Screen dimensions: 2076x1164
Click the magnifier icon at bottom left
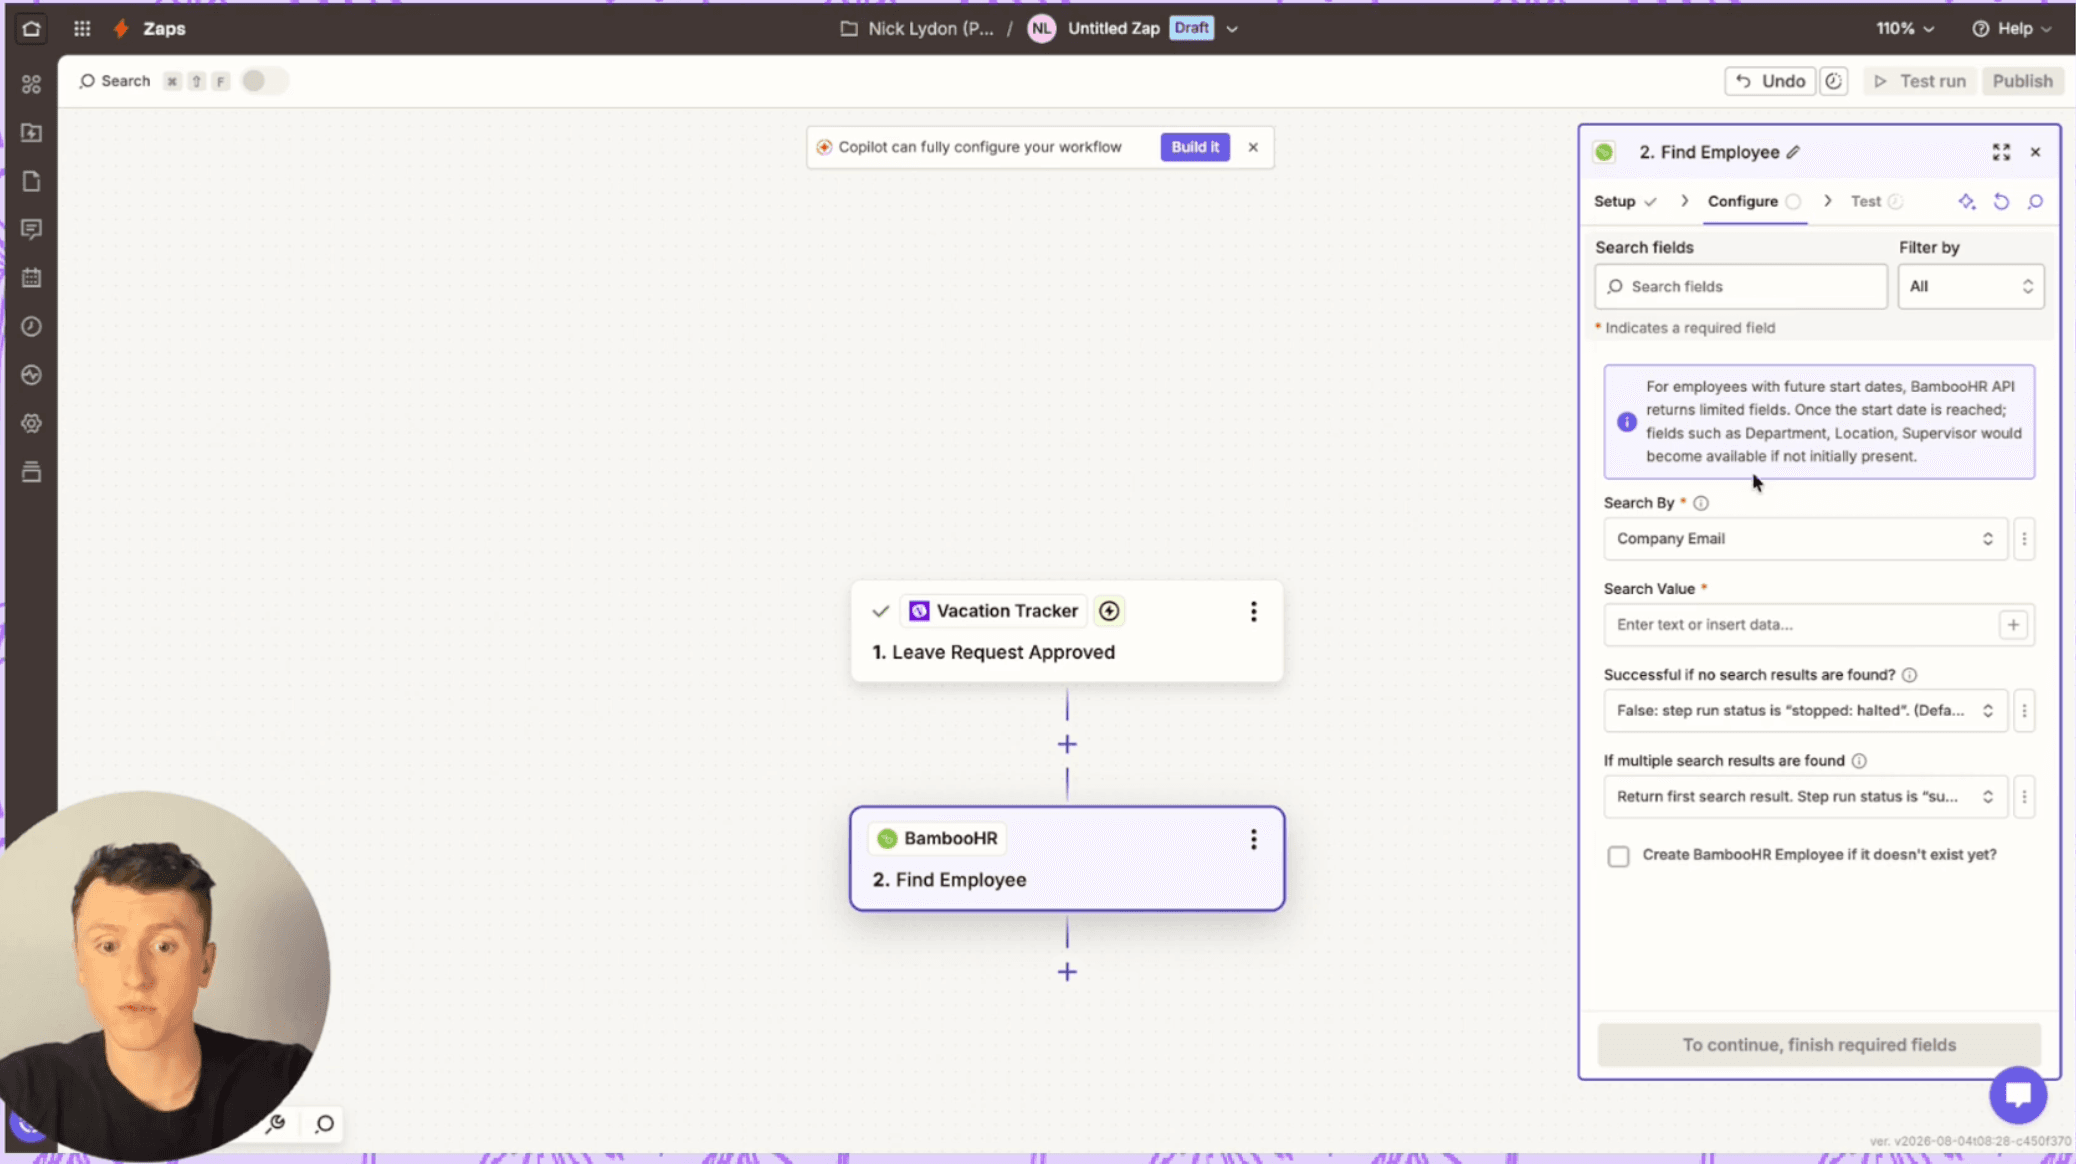[324, 1124]
